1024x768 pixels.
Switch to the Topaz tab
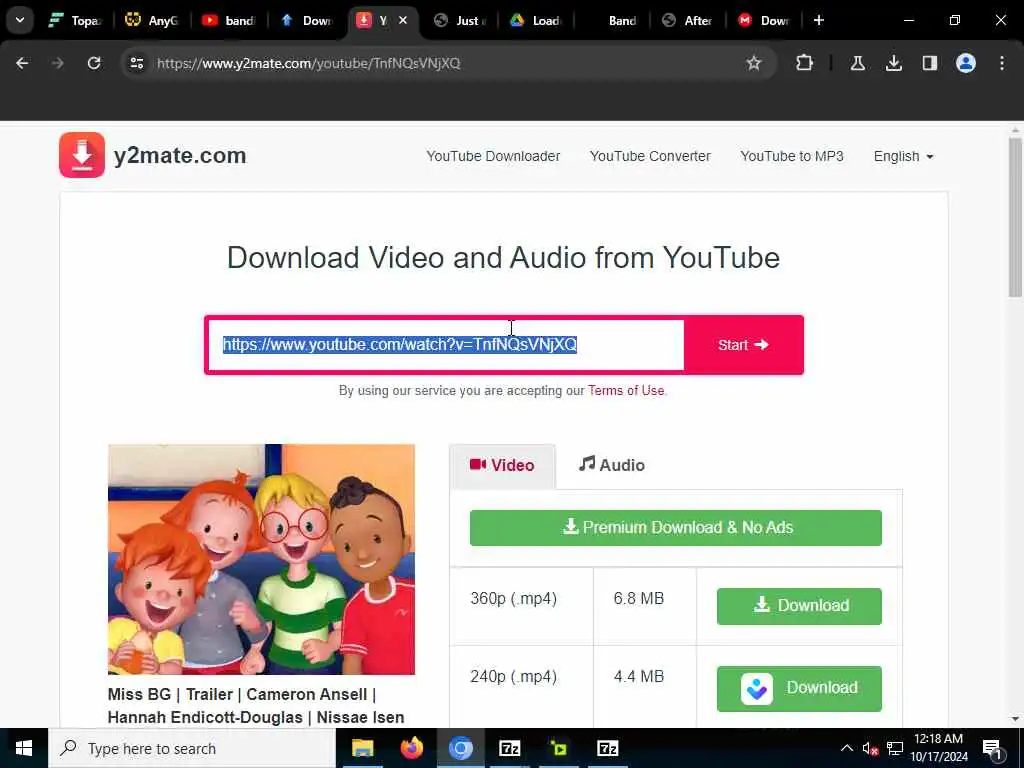74,20
